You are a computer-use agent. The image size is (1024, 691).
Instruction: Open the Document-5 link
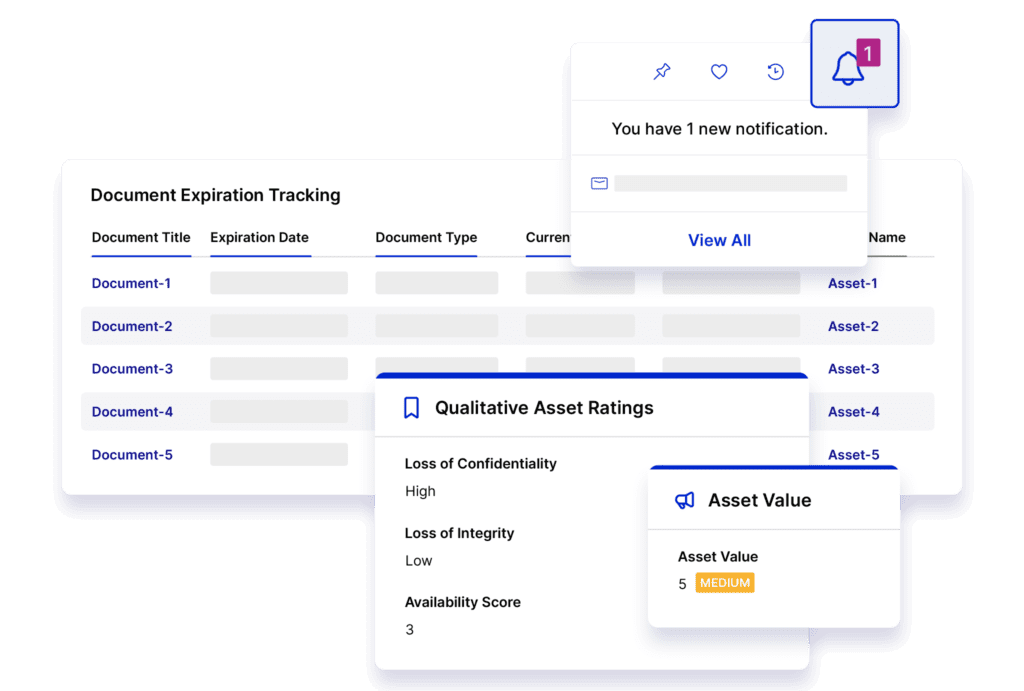pos(132,455)
